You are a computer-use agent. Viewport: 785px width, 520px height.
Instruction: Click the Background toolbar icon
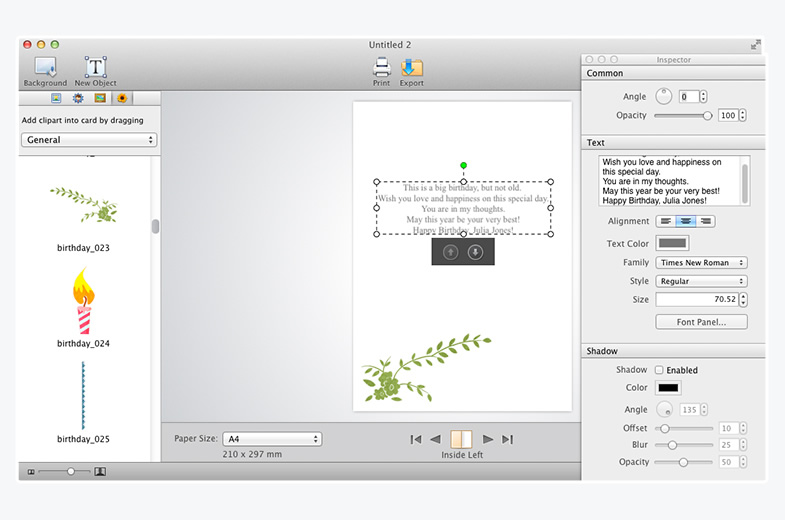[x=45, y=68]
